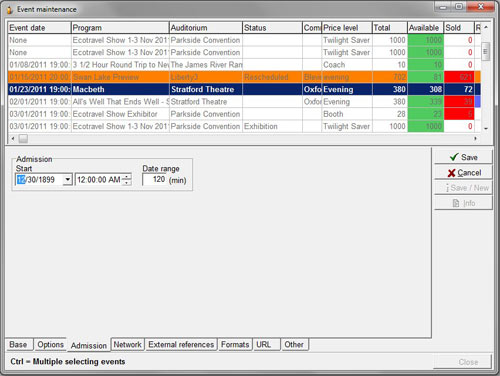Click the Date range minutes field
Viewport: 500px width, 376px height.
point(154,180)
